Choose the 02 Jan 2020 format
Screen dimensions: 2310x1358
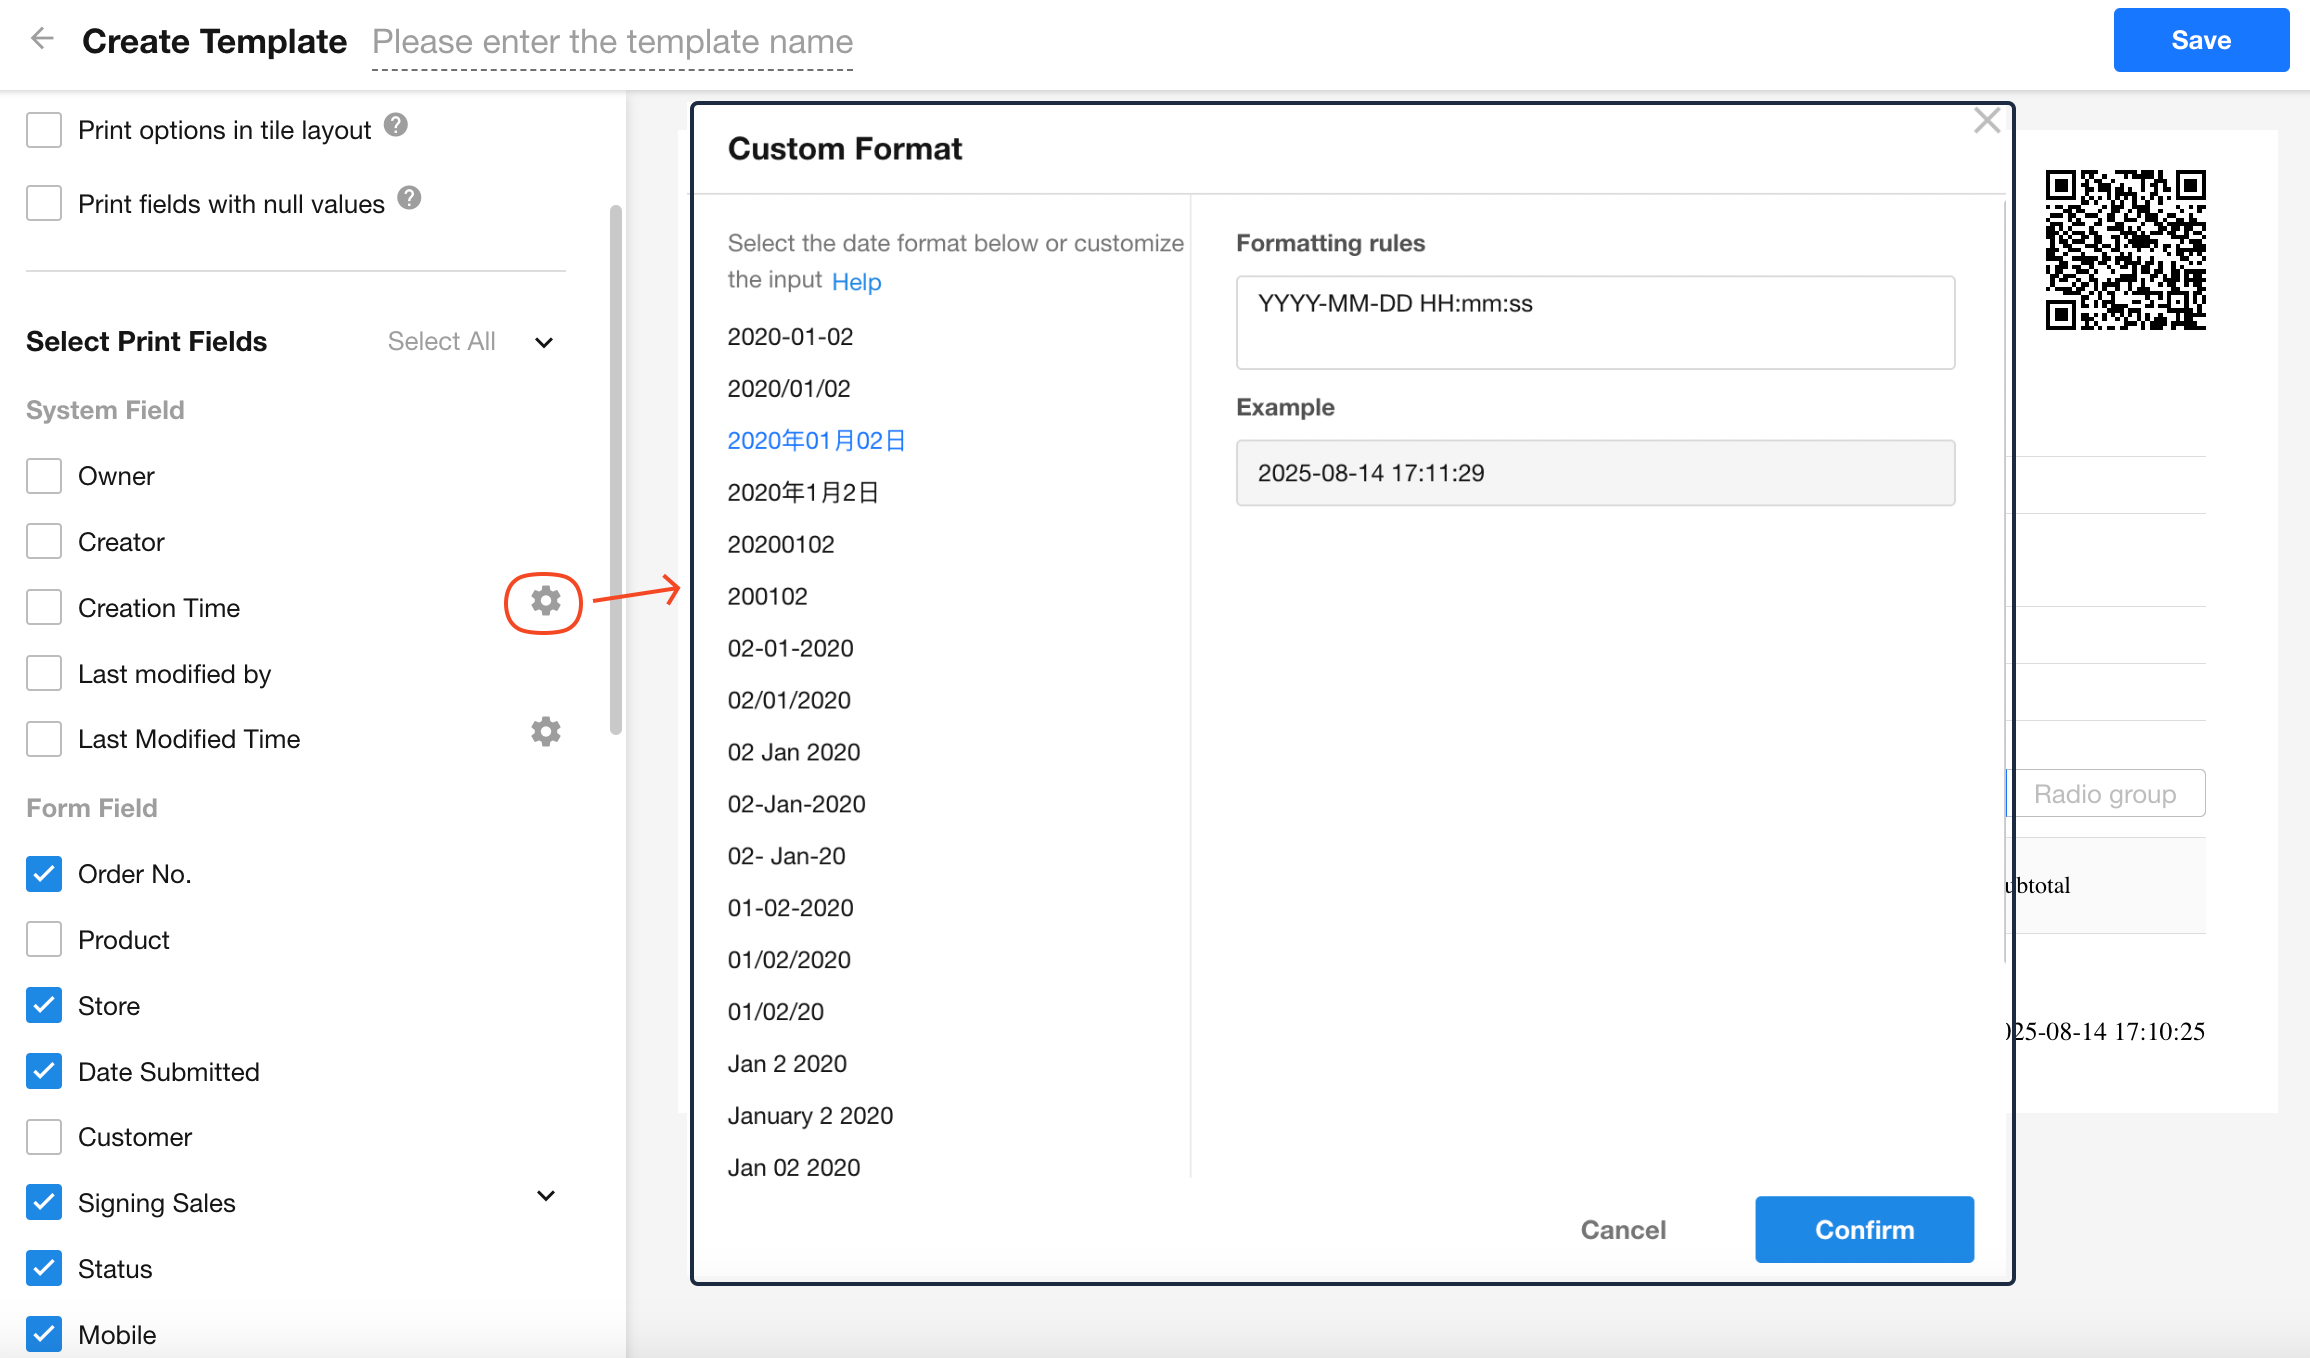pos(794,752)
